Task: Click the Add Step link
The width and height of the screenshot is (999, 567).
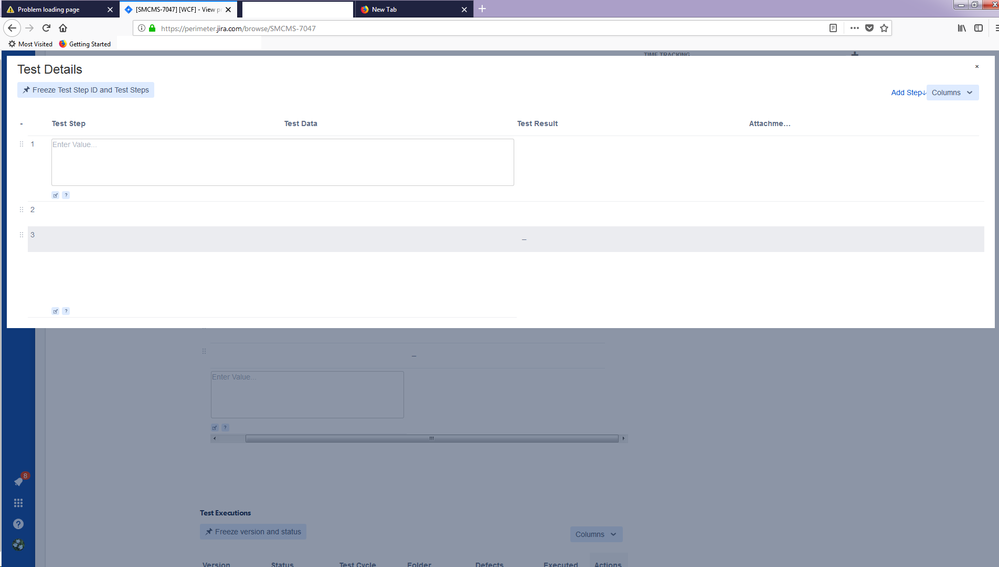Action: pos(908,92)
